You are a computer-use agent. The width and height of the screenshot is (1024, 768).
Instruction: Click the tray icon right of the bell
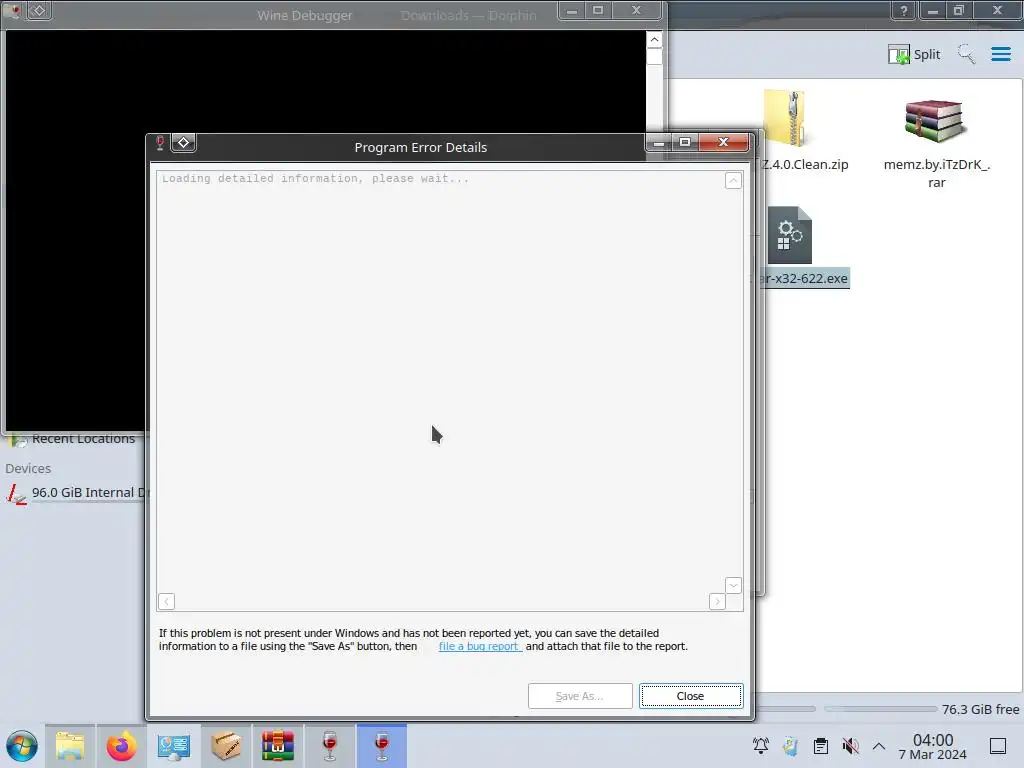(x=791, y=746)
